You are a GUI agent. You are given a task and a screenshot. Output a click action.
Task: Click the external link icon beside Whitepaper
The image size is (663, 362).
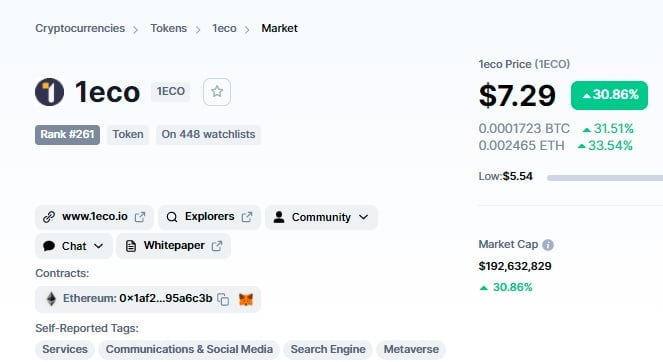[217, 246]
